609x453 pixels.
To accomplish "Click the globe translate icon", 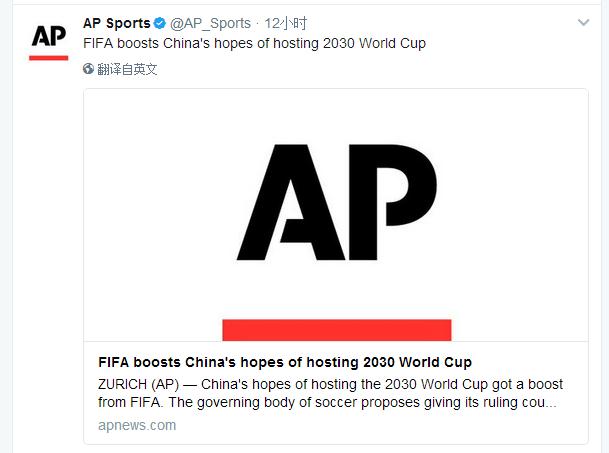I will [89, 69].
